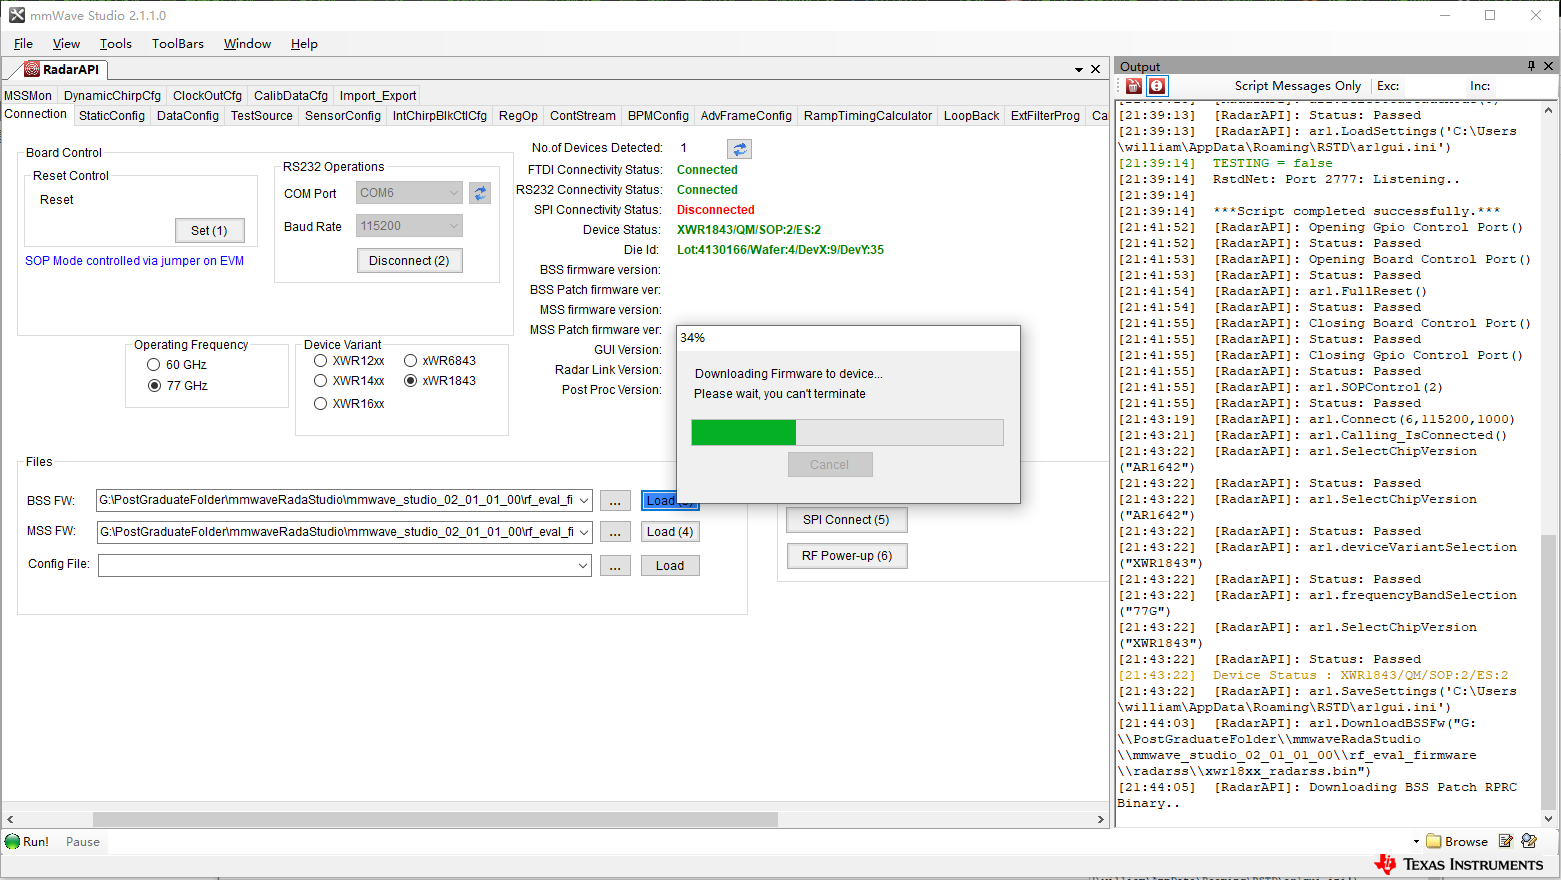The image size is (1561, 880).
Task: Close the Output panel
Action: (x=1549, y=66)
